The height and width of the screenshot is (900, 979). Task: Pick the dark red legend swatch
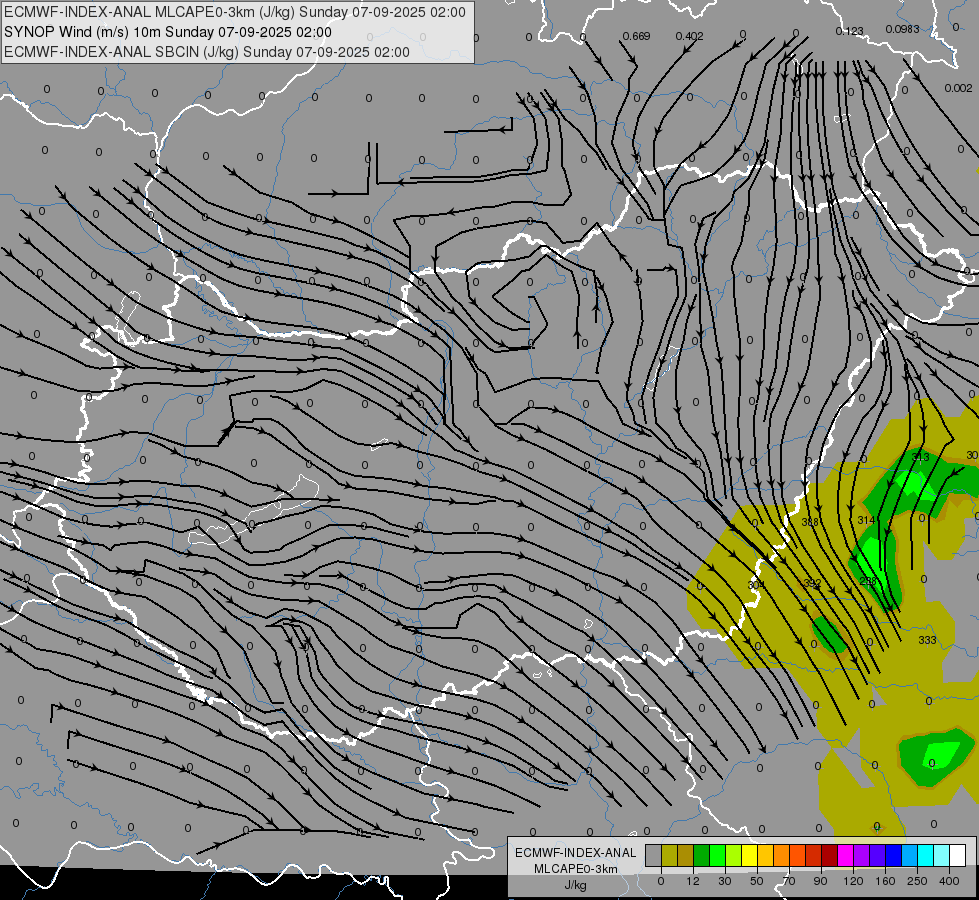tap(830, 855)
